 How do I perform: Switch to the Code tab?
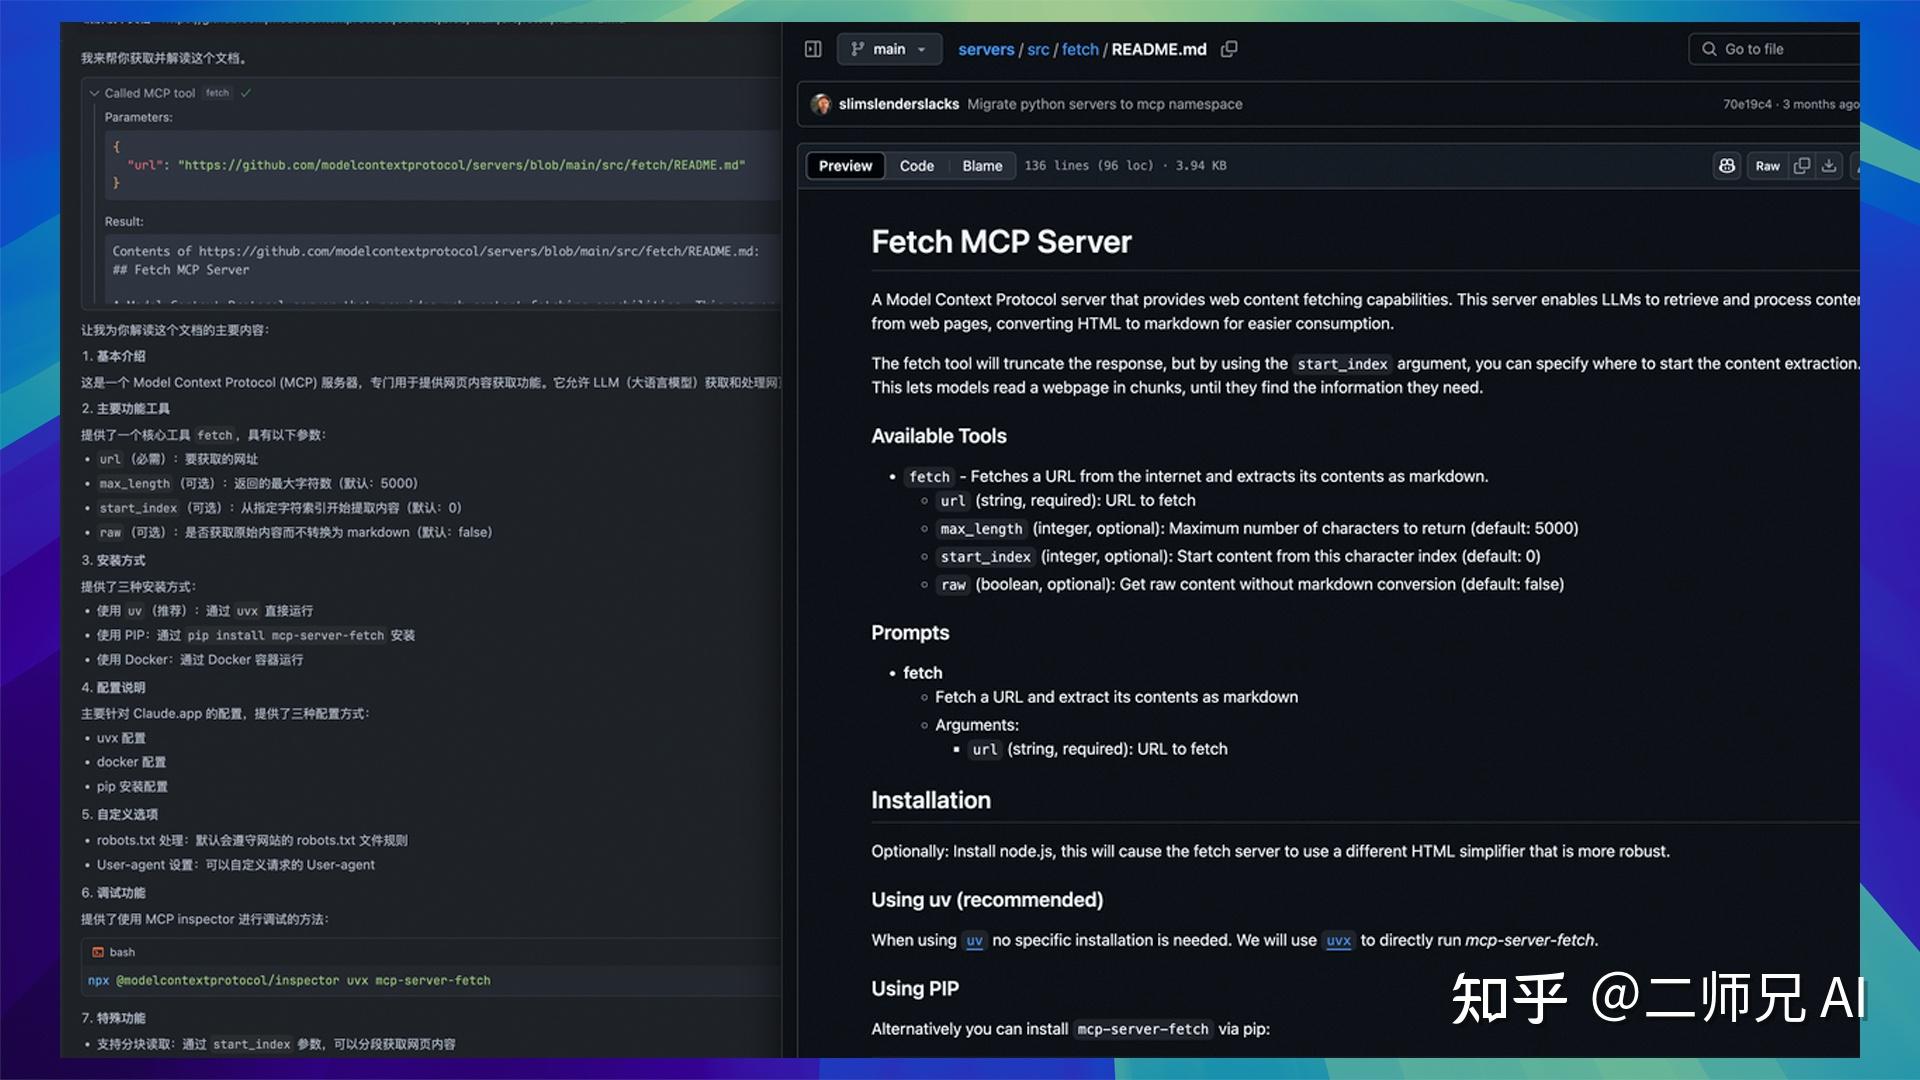tap(916, 165)
